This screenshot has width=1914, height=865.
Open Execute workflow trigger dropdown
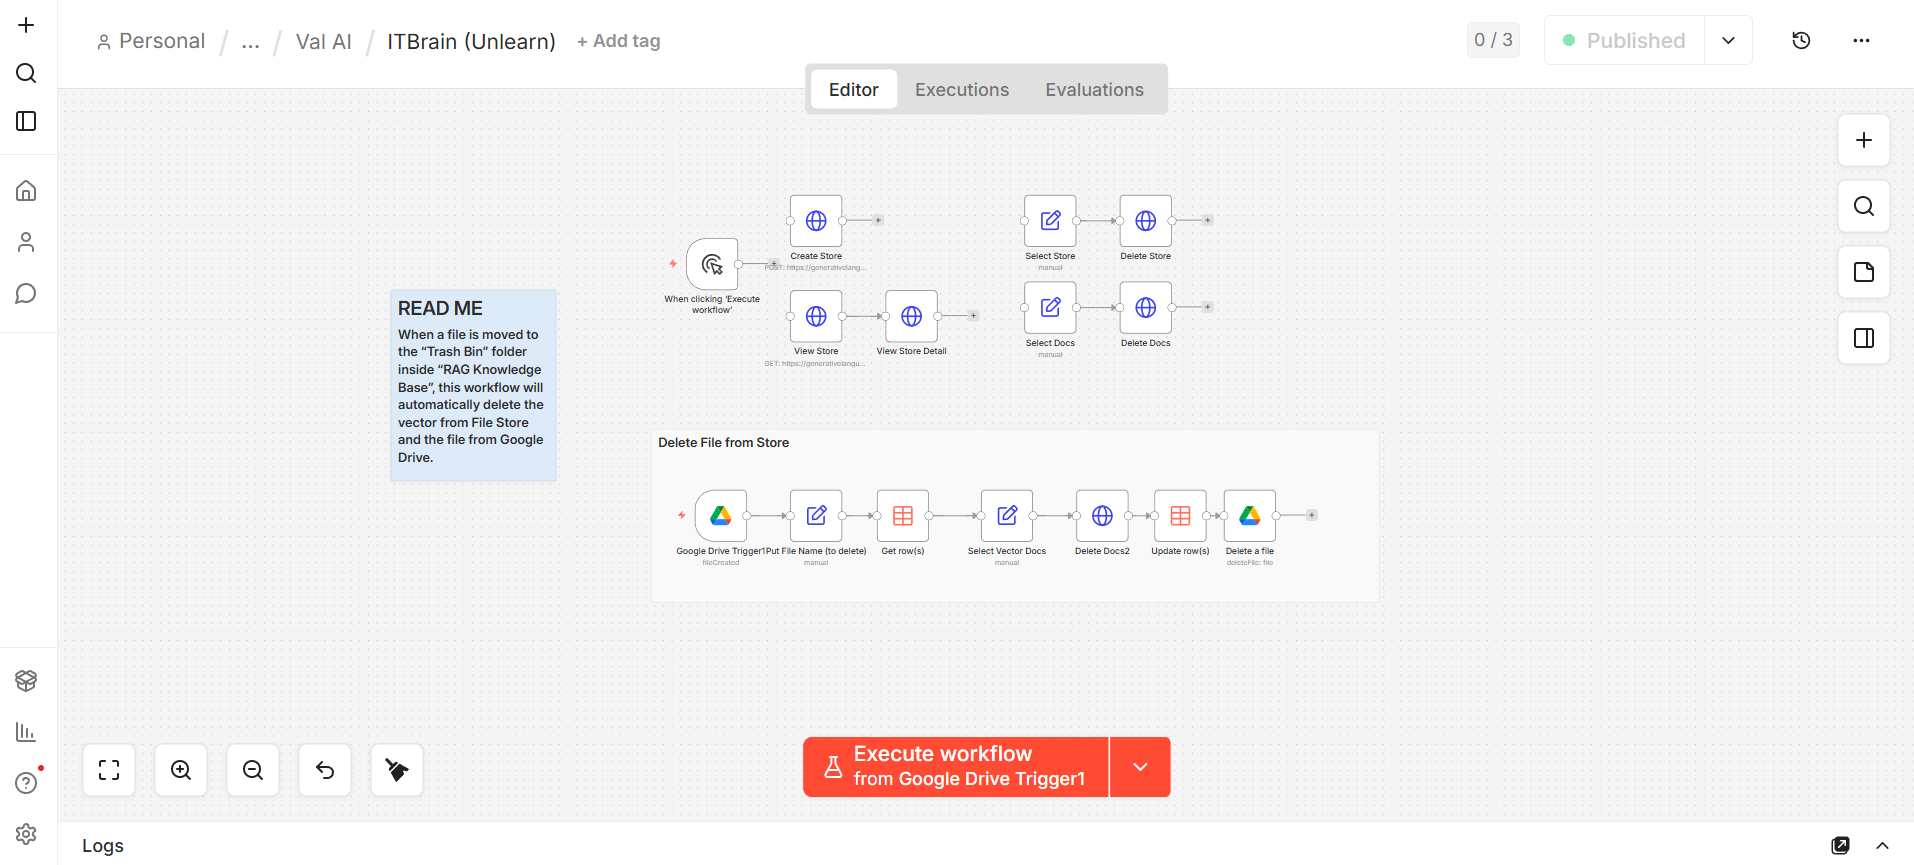click(1140, 767)
